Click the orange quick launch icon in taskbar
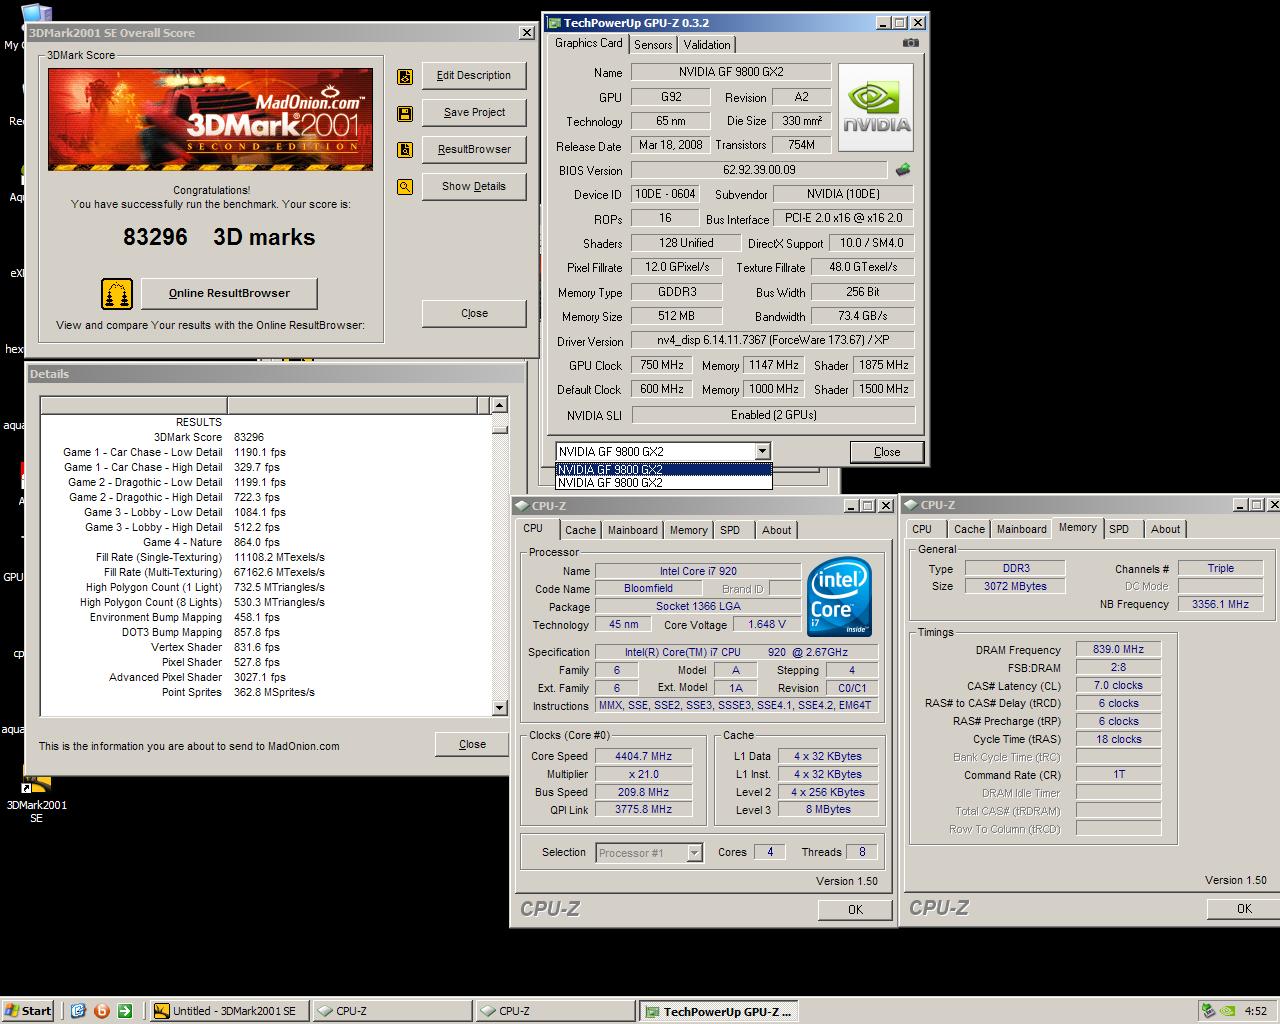The width and height of the screenshot is (1280, 1024). point(101,1011)
